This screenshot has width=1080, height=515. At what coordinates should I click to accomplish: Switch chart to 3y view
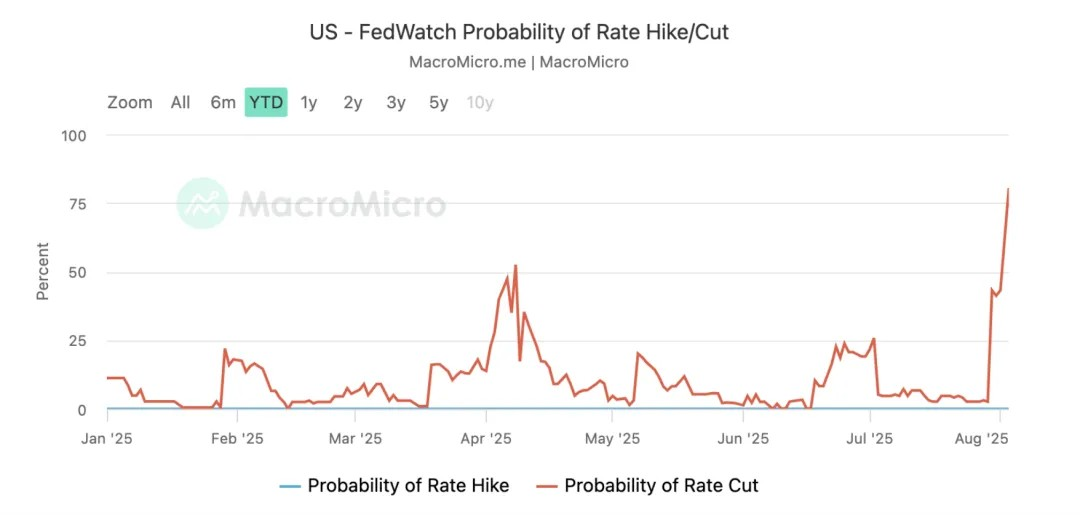point(396,102)
